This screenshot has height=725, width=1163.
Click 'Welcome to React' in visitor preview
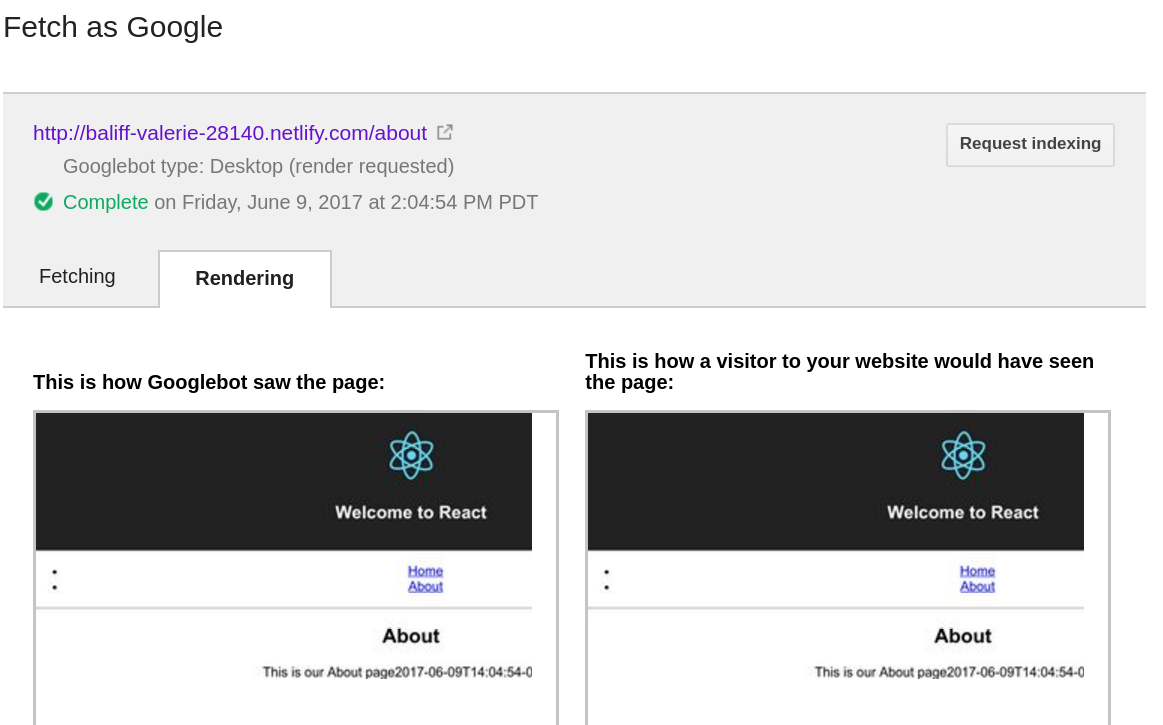tap(963, 512)
